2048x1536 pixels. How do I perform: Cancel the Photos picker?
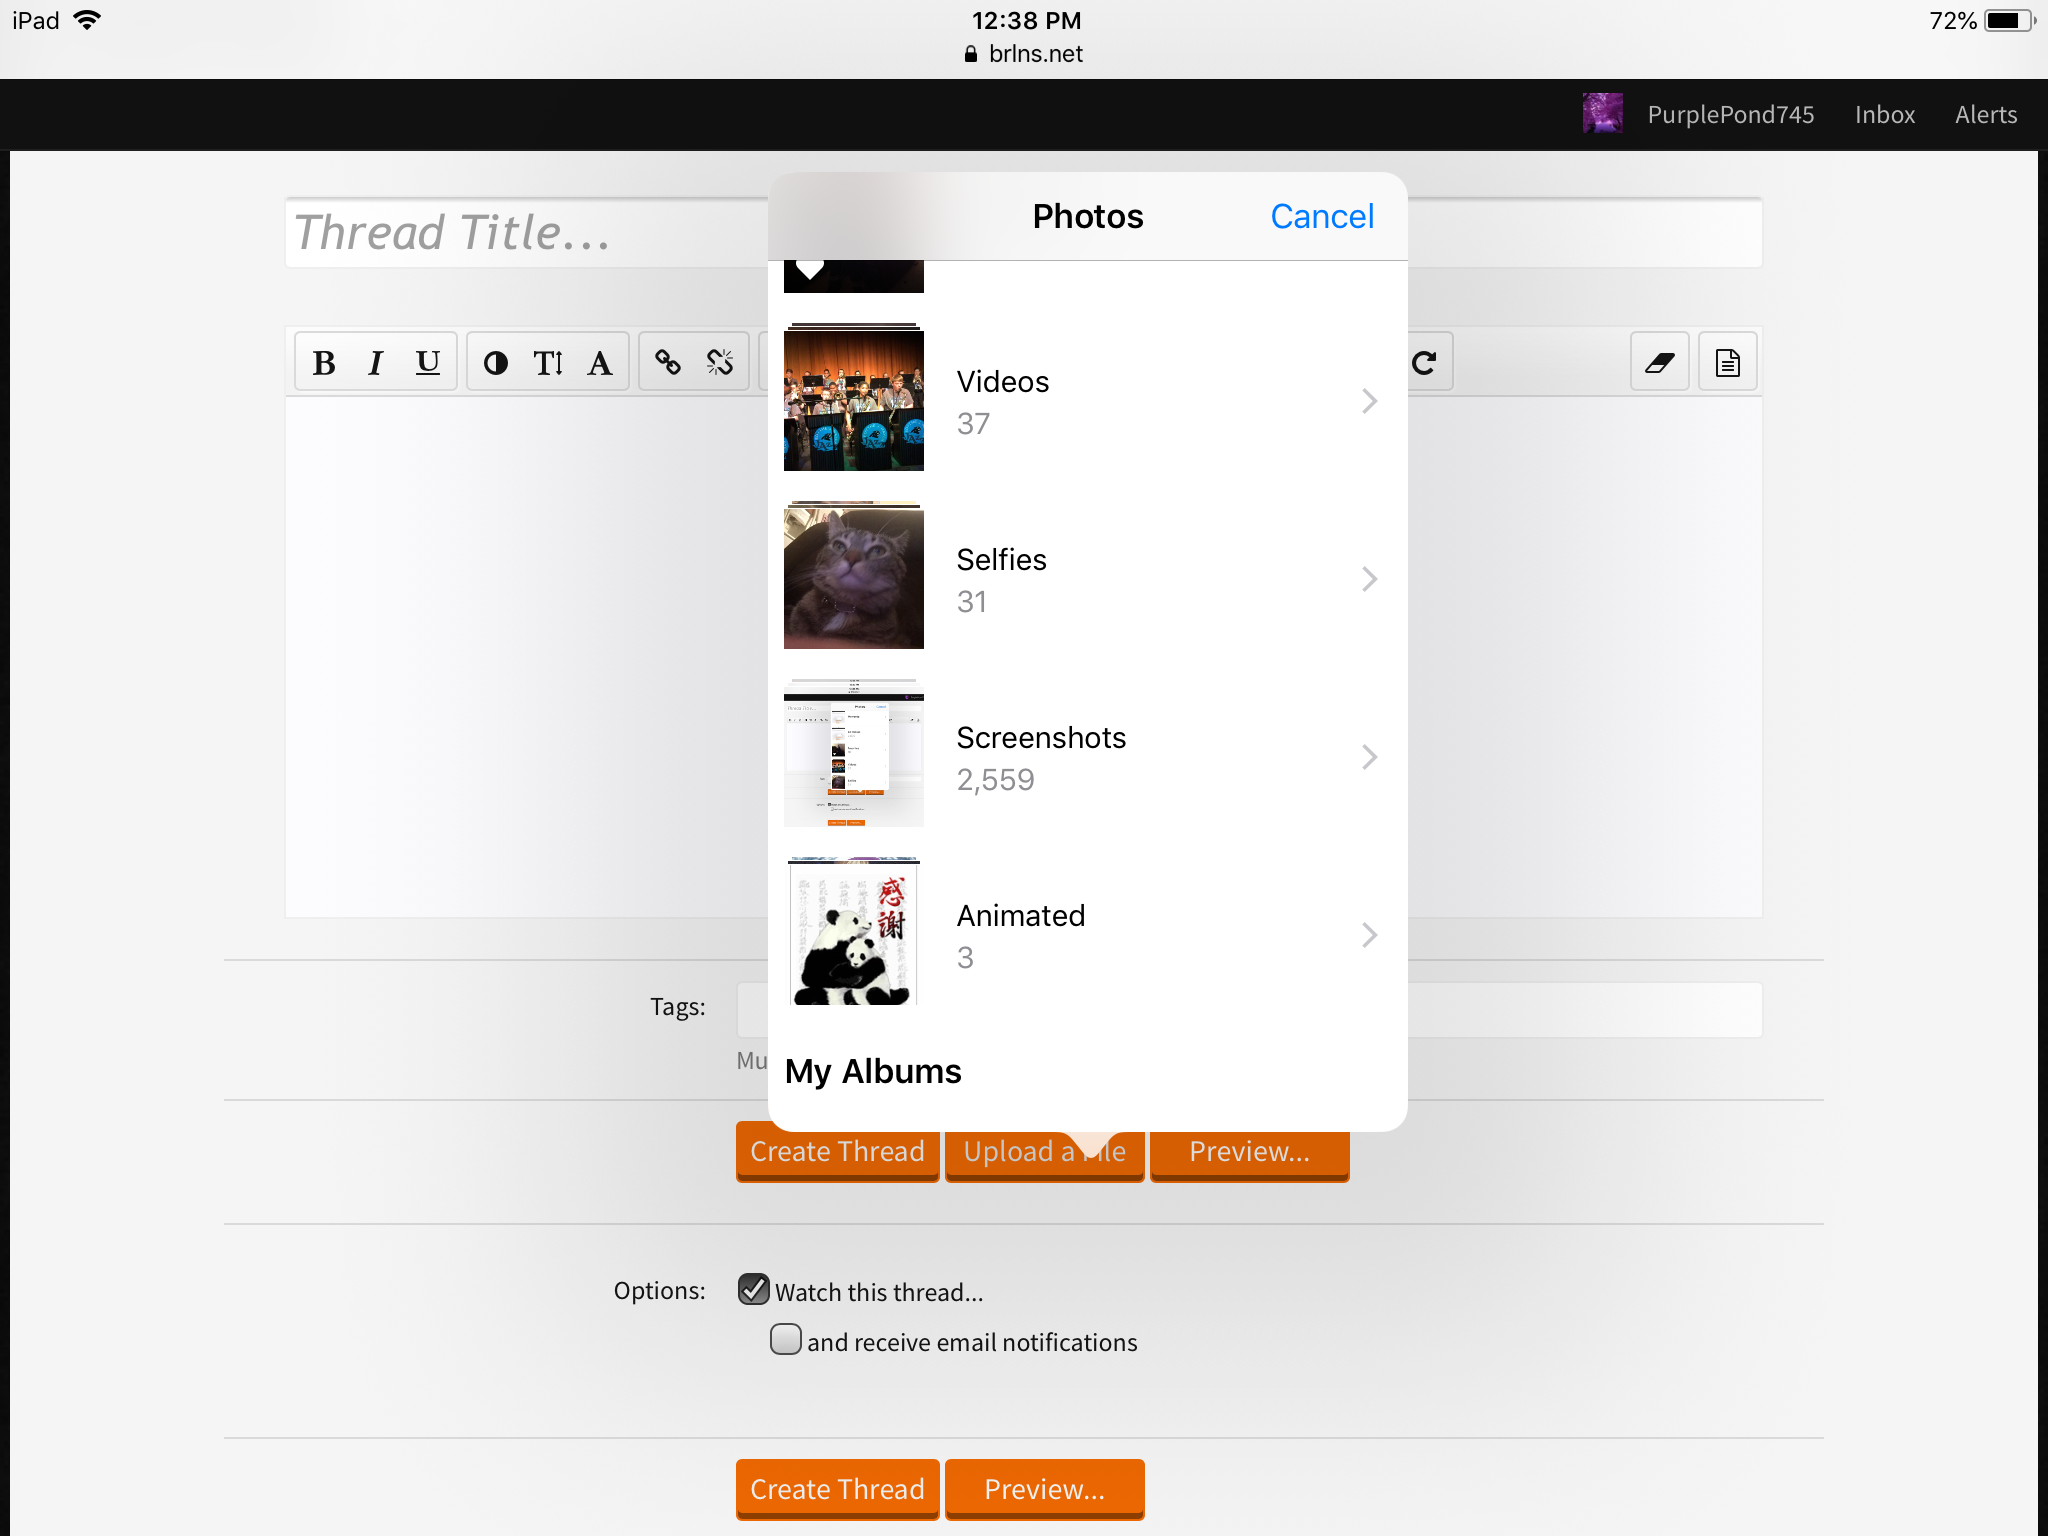pos(1322,216)
